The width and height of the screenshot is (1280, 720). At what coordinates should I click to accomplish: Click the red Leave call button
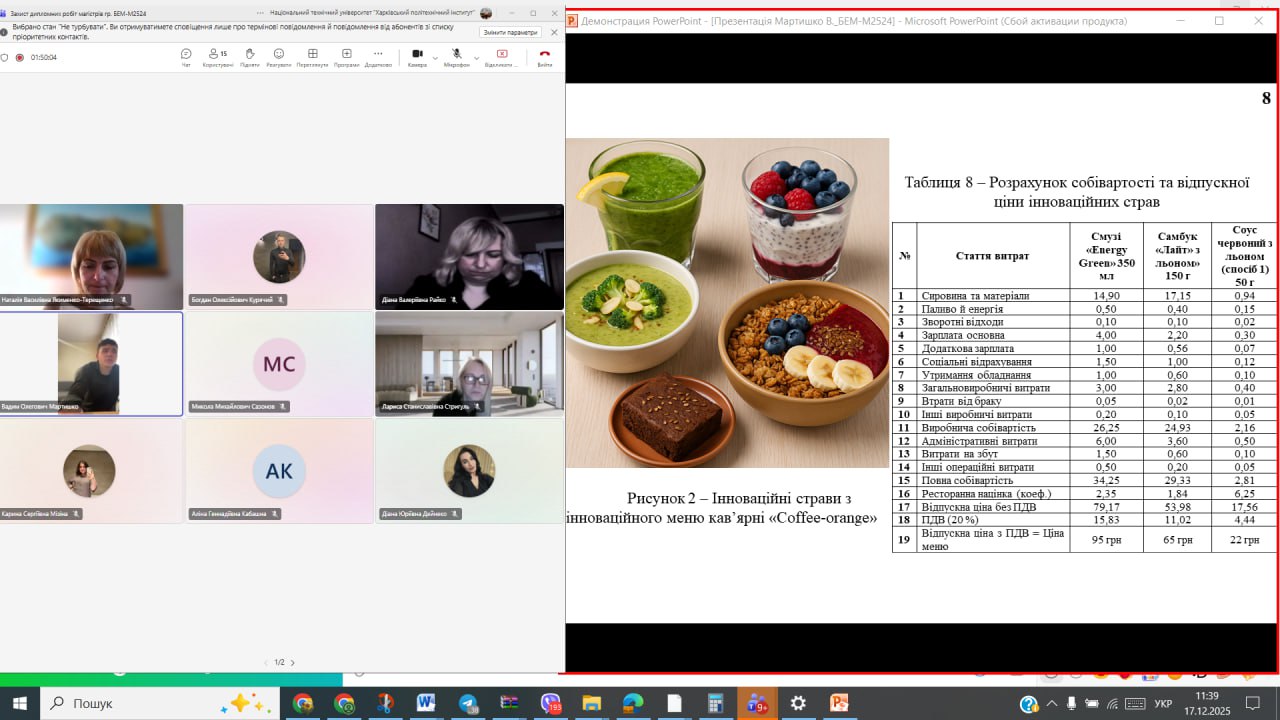tap(544, 55)
